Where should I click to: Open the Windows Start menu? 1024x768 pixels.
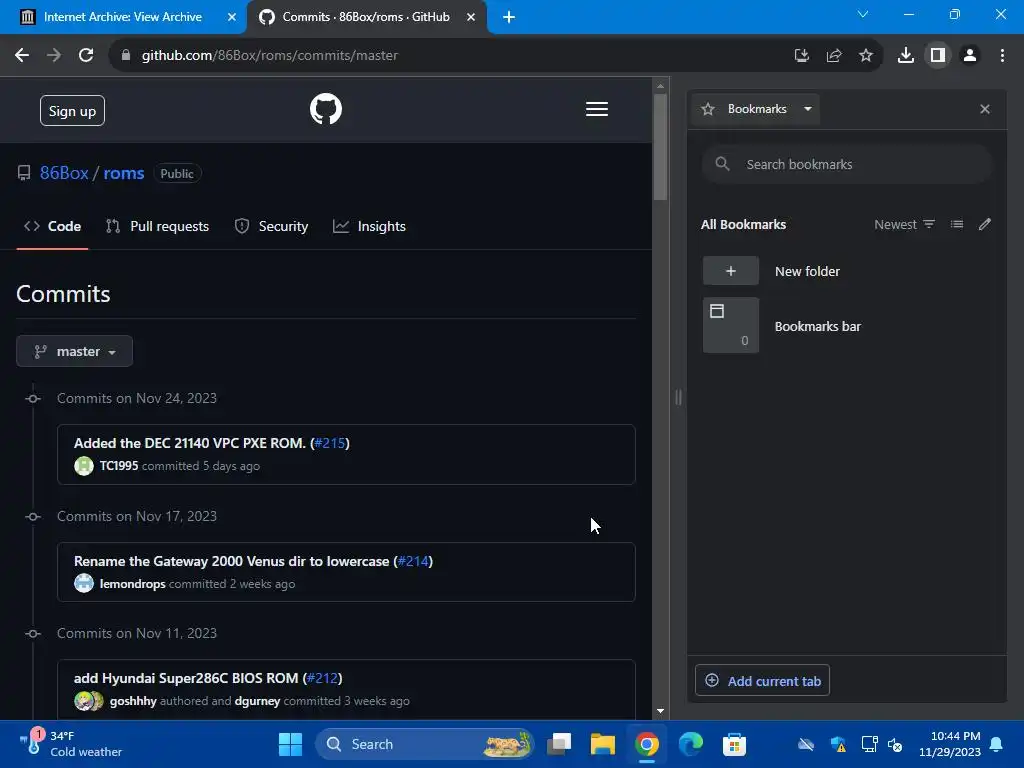[x=291, y=744]
